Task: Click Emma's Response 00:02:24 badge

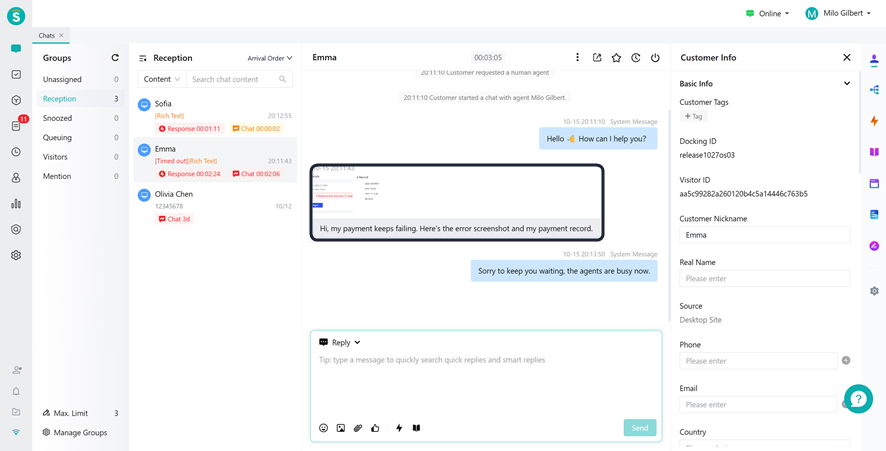Action: pos(189,174)
